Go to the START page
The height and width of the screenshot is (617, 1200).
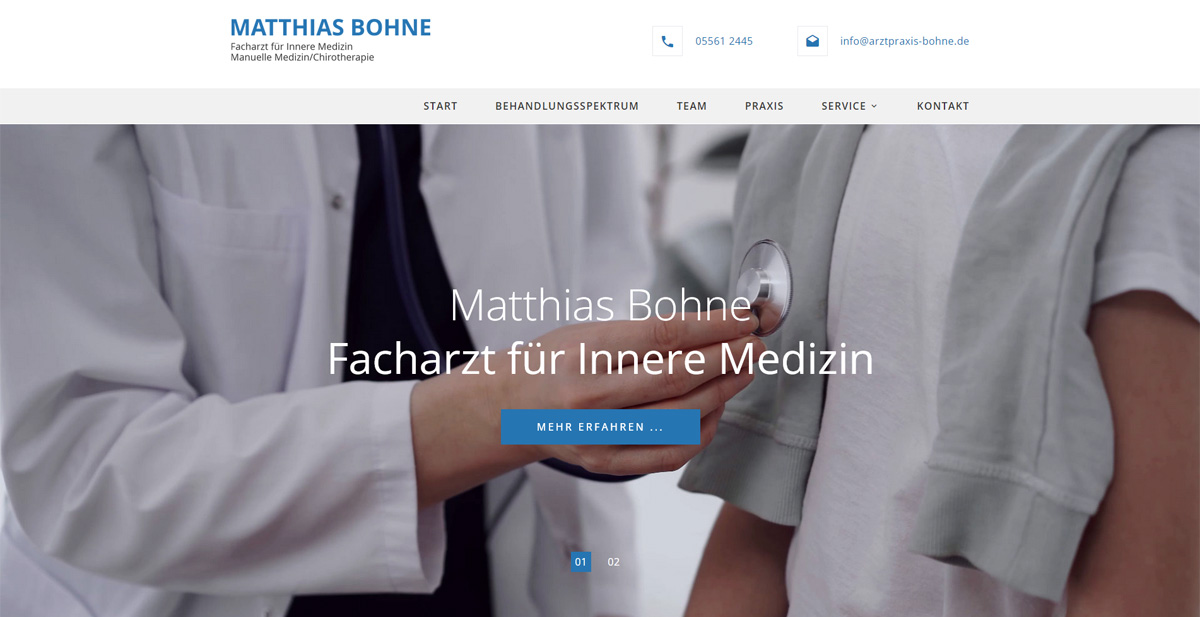pyautogui.click(x=440, y=106)
